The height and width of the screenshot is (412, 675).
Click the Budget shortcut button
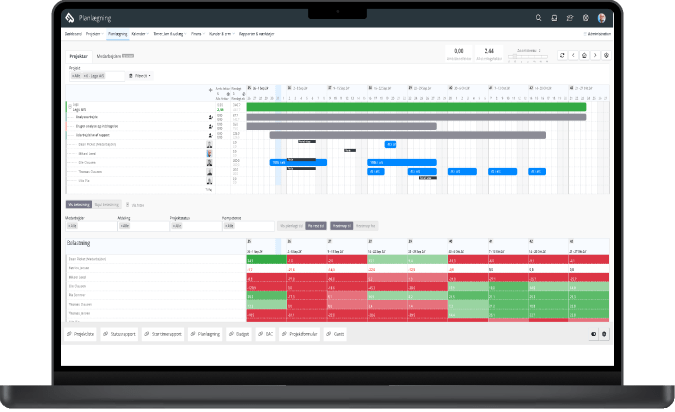click(x=238, y=334)
